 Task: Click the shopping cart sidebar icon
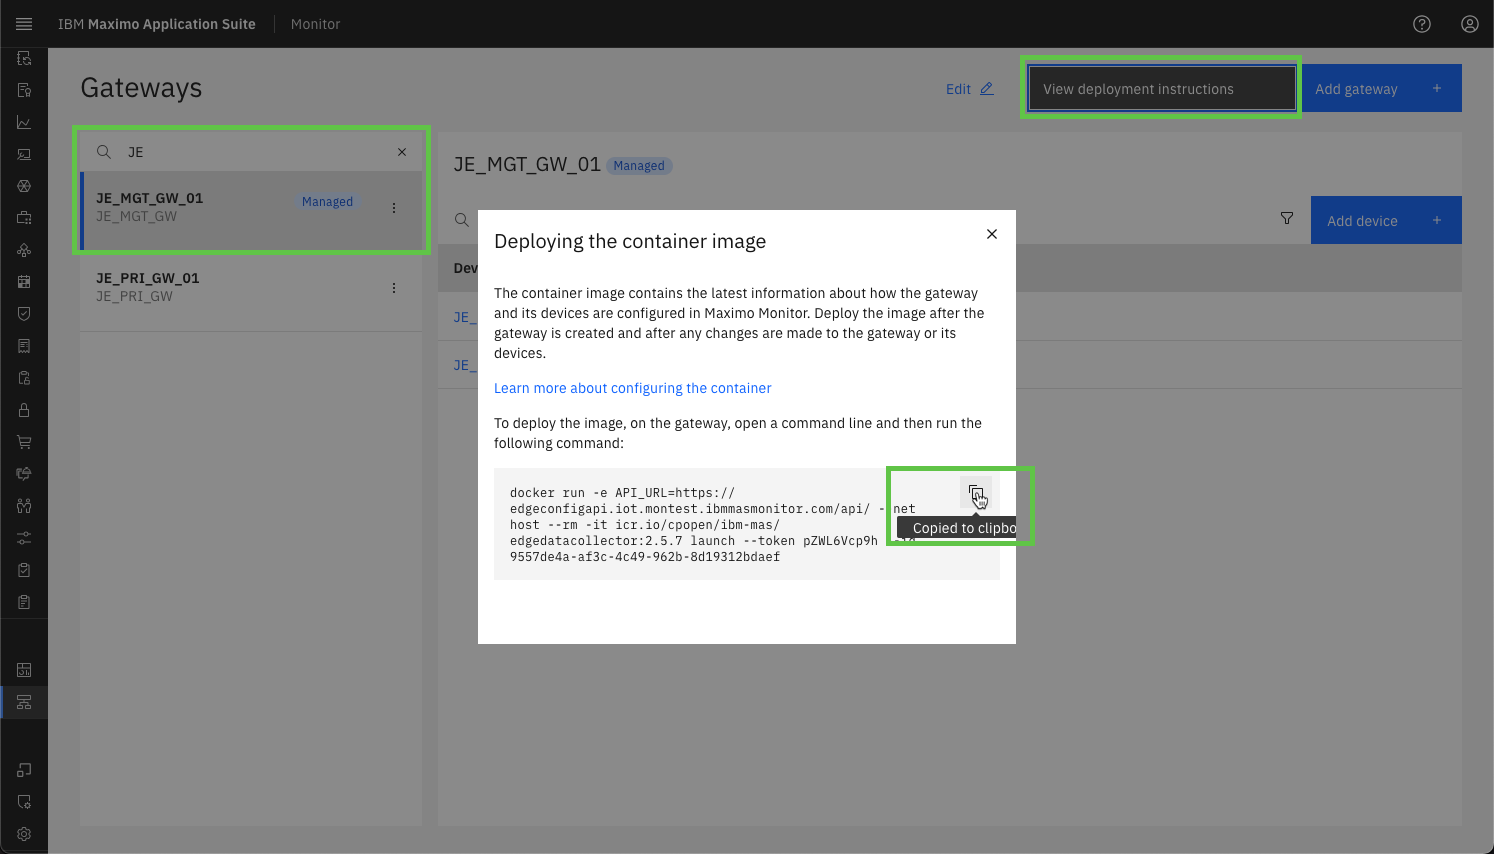click(24, 442)
